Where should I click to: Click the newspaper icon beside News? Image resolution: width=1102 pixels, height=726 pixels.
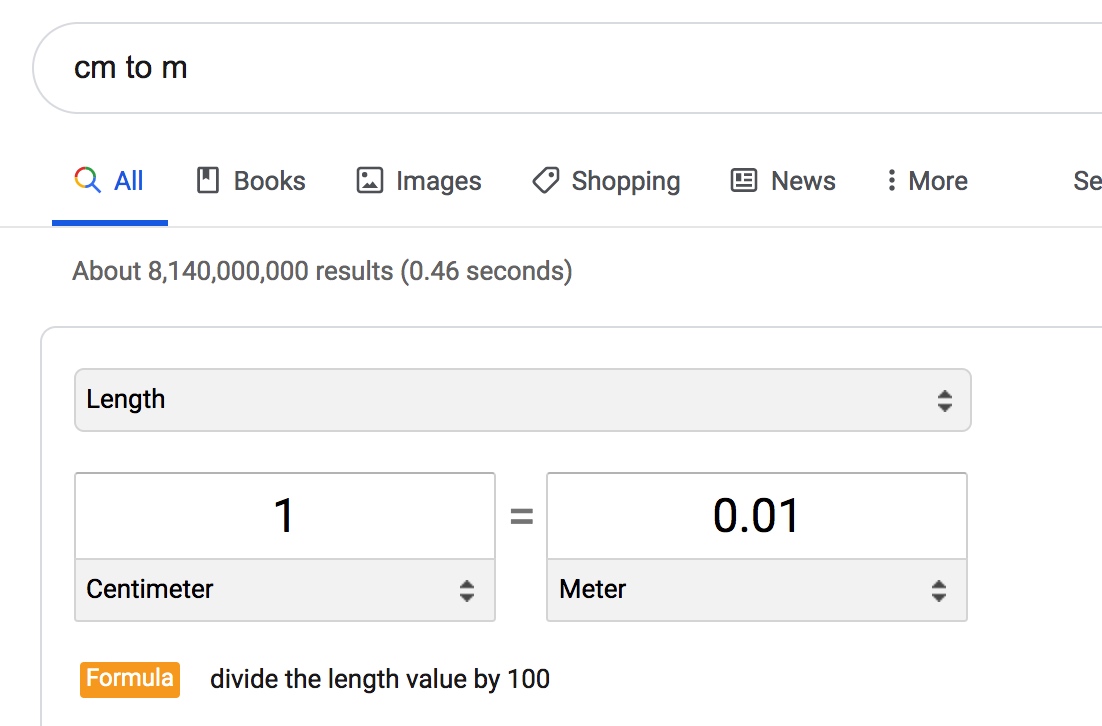click(744, 180)
